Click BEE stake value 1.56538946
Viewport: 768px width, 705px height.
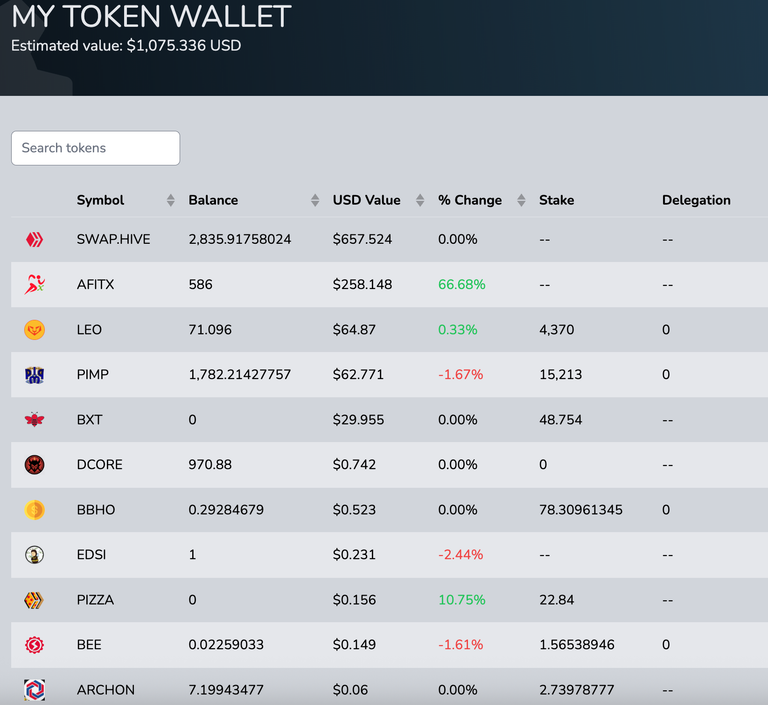(576, 645)
